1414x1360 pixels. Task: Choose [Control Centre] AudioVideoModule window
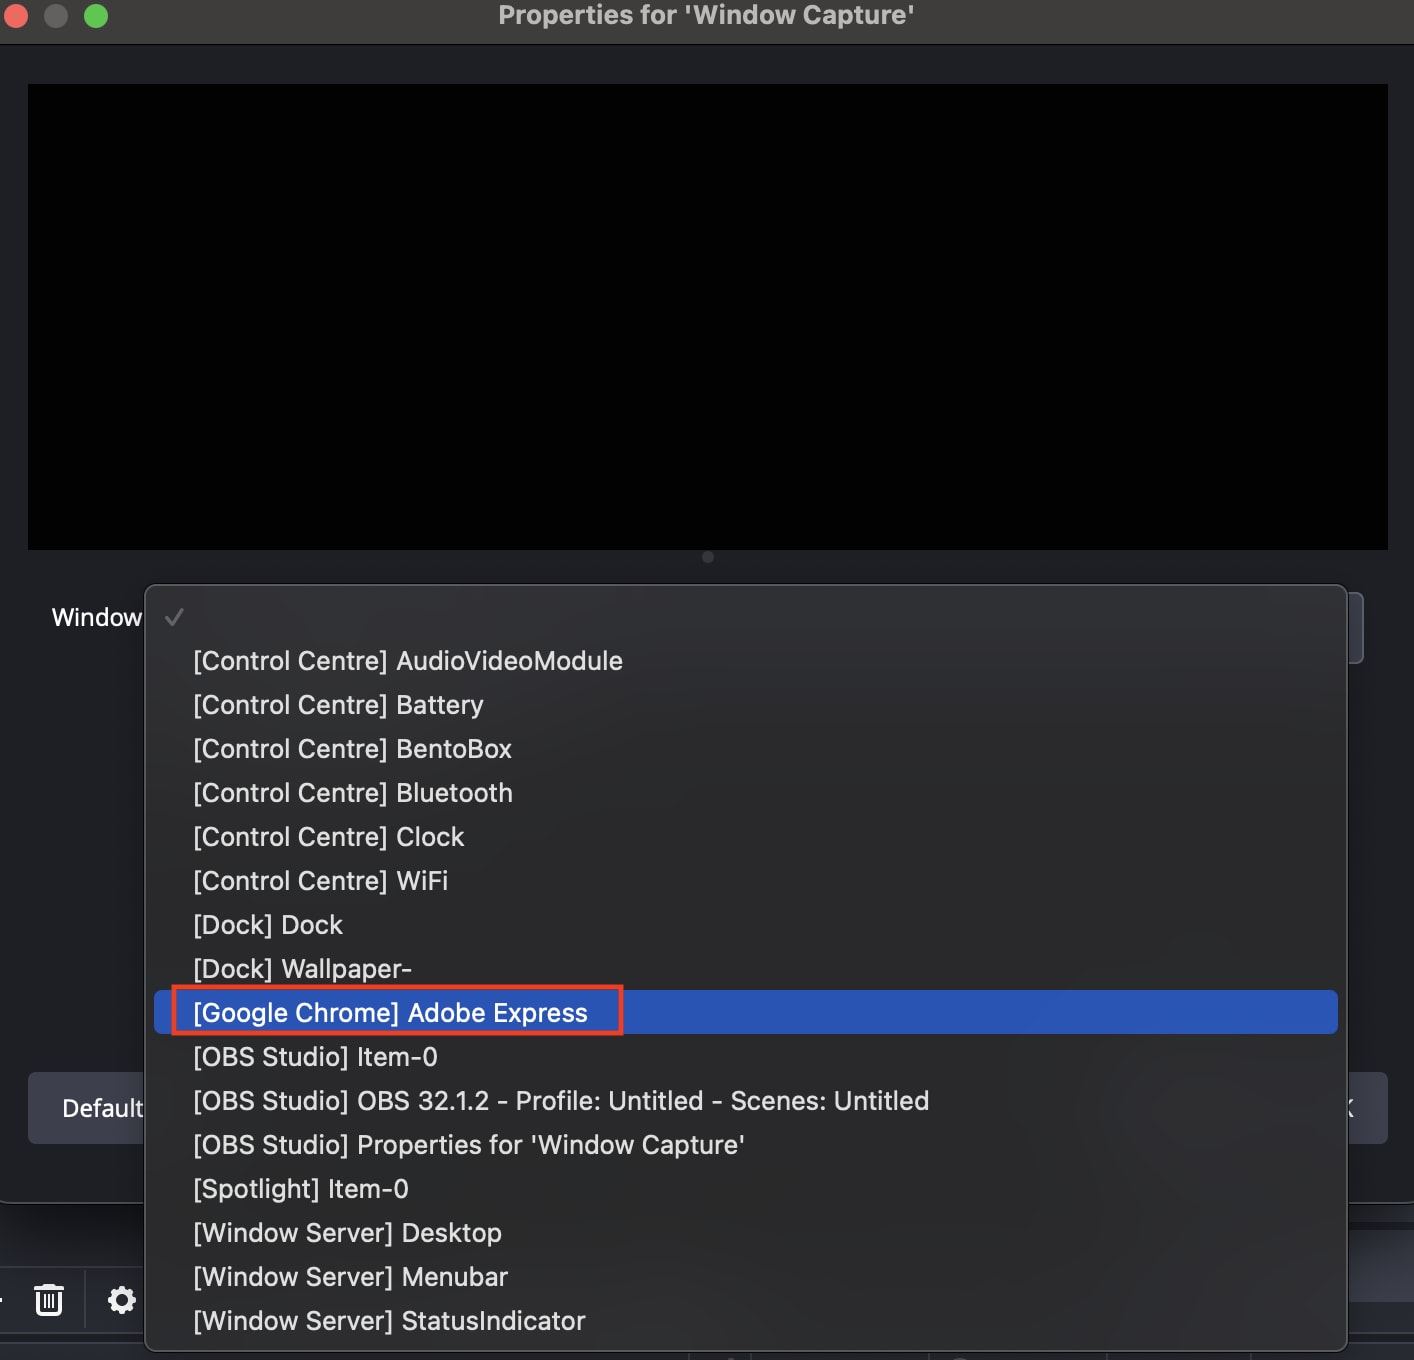[x=746, y=661]
